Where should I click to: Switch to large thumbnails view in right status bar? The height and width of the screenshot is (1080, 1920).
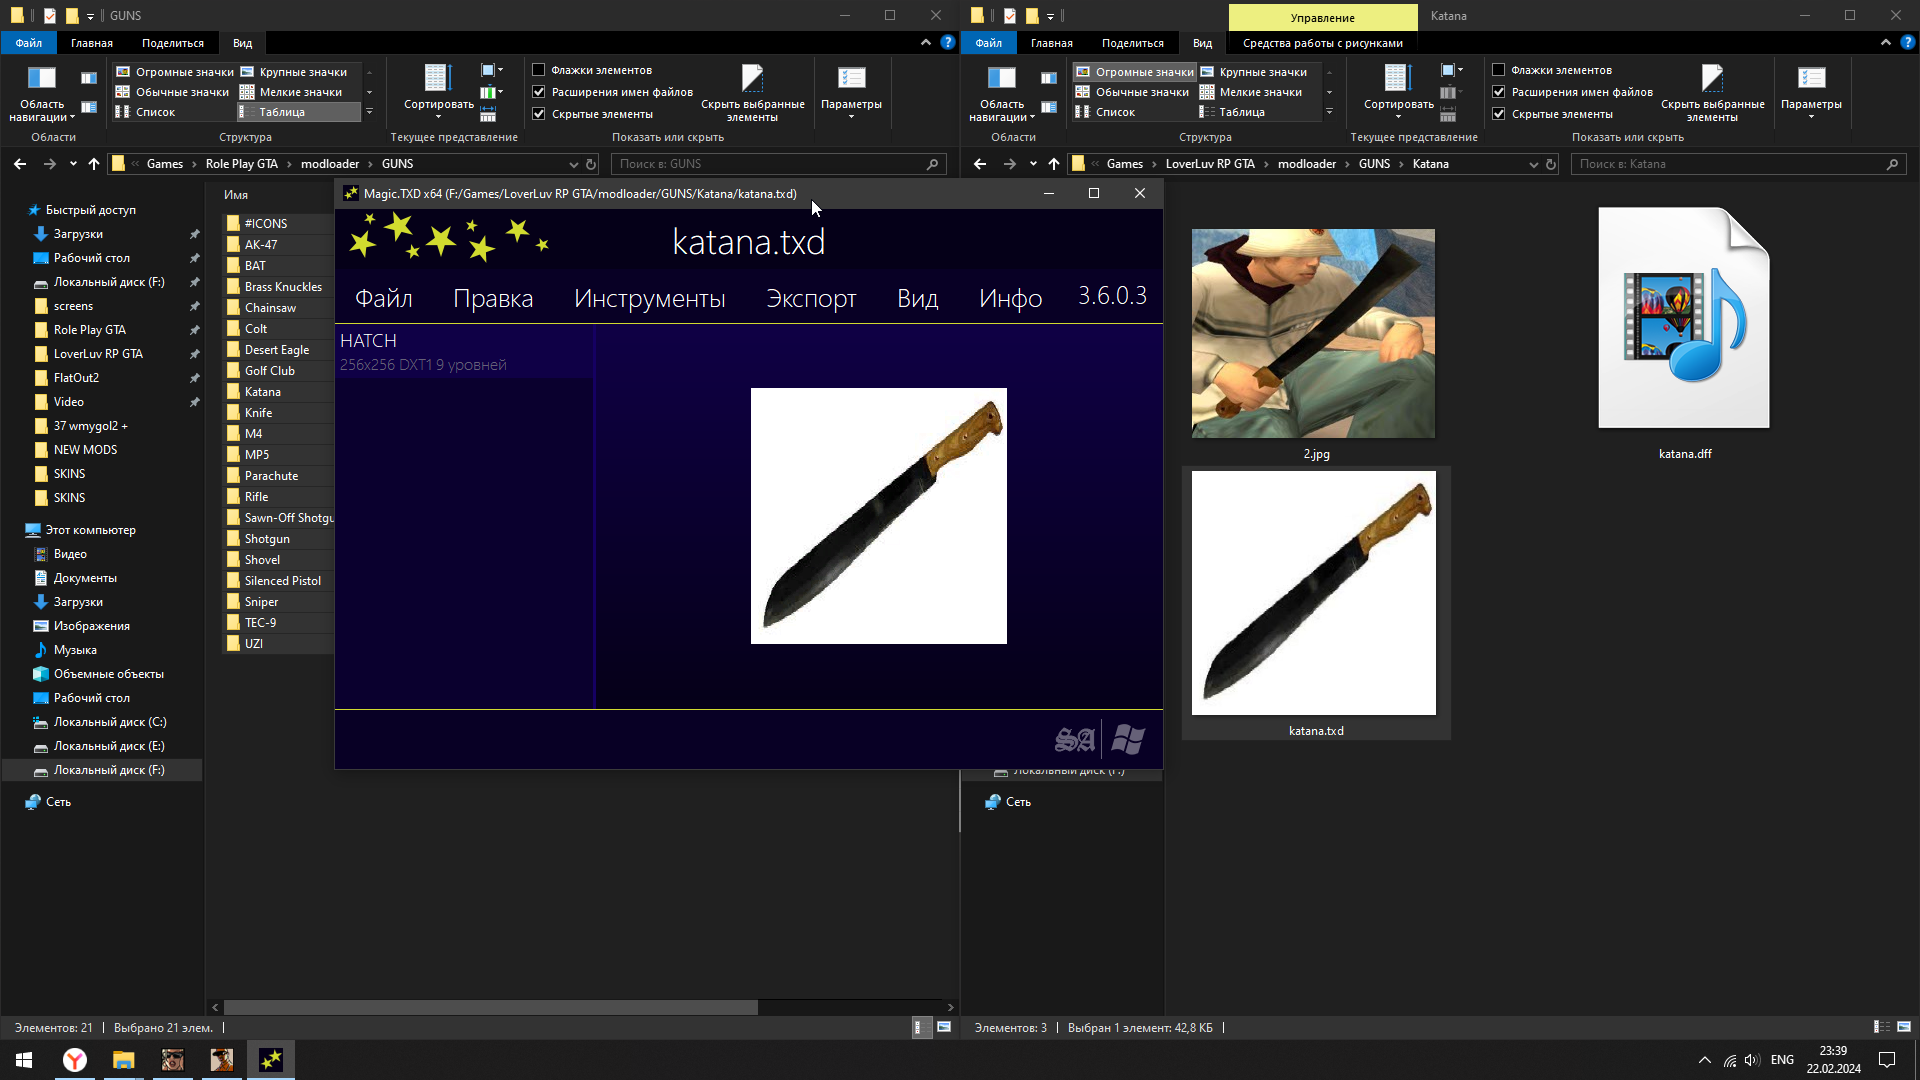pyautogui.click(x=1904, y=1027)
